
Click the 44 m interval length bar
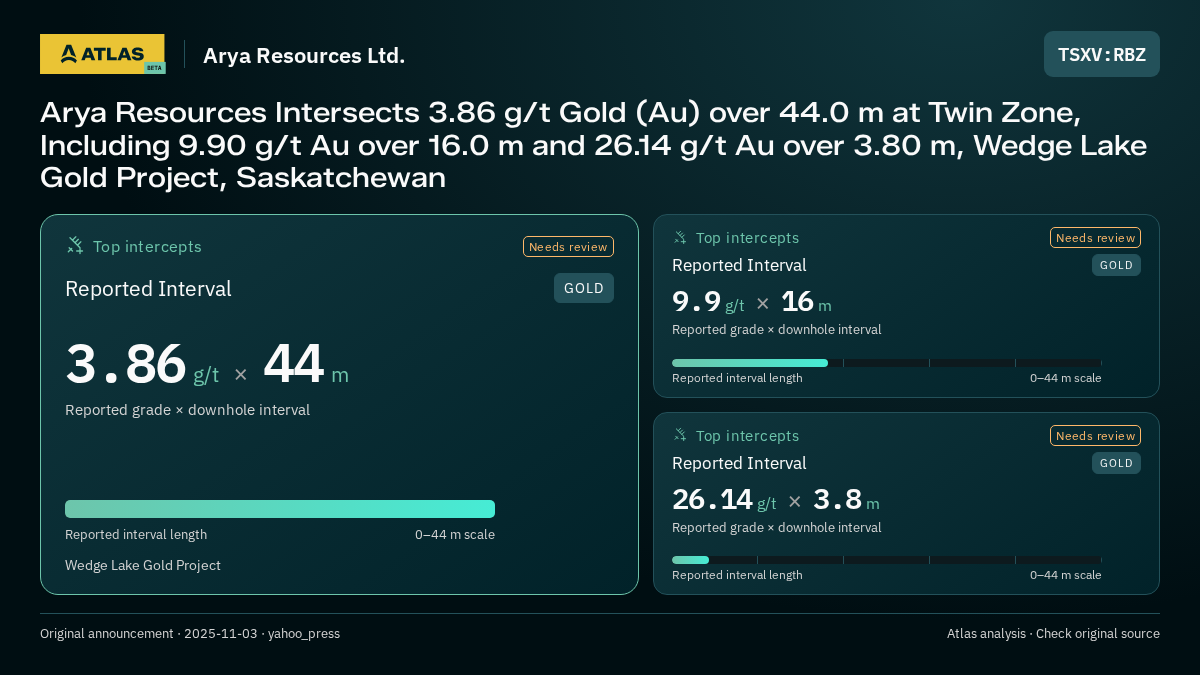(280, 509)
